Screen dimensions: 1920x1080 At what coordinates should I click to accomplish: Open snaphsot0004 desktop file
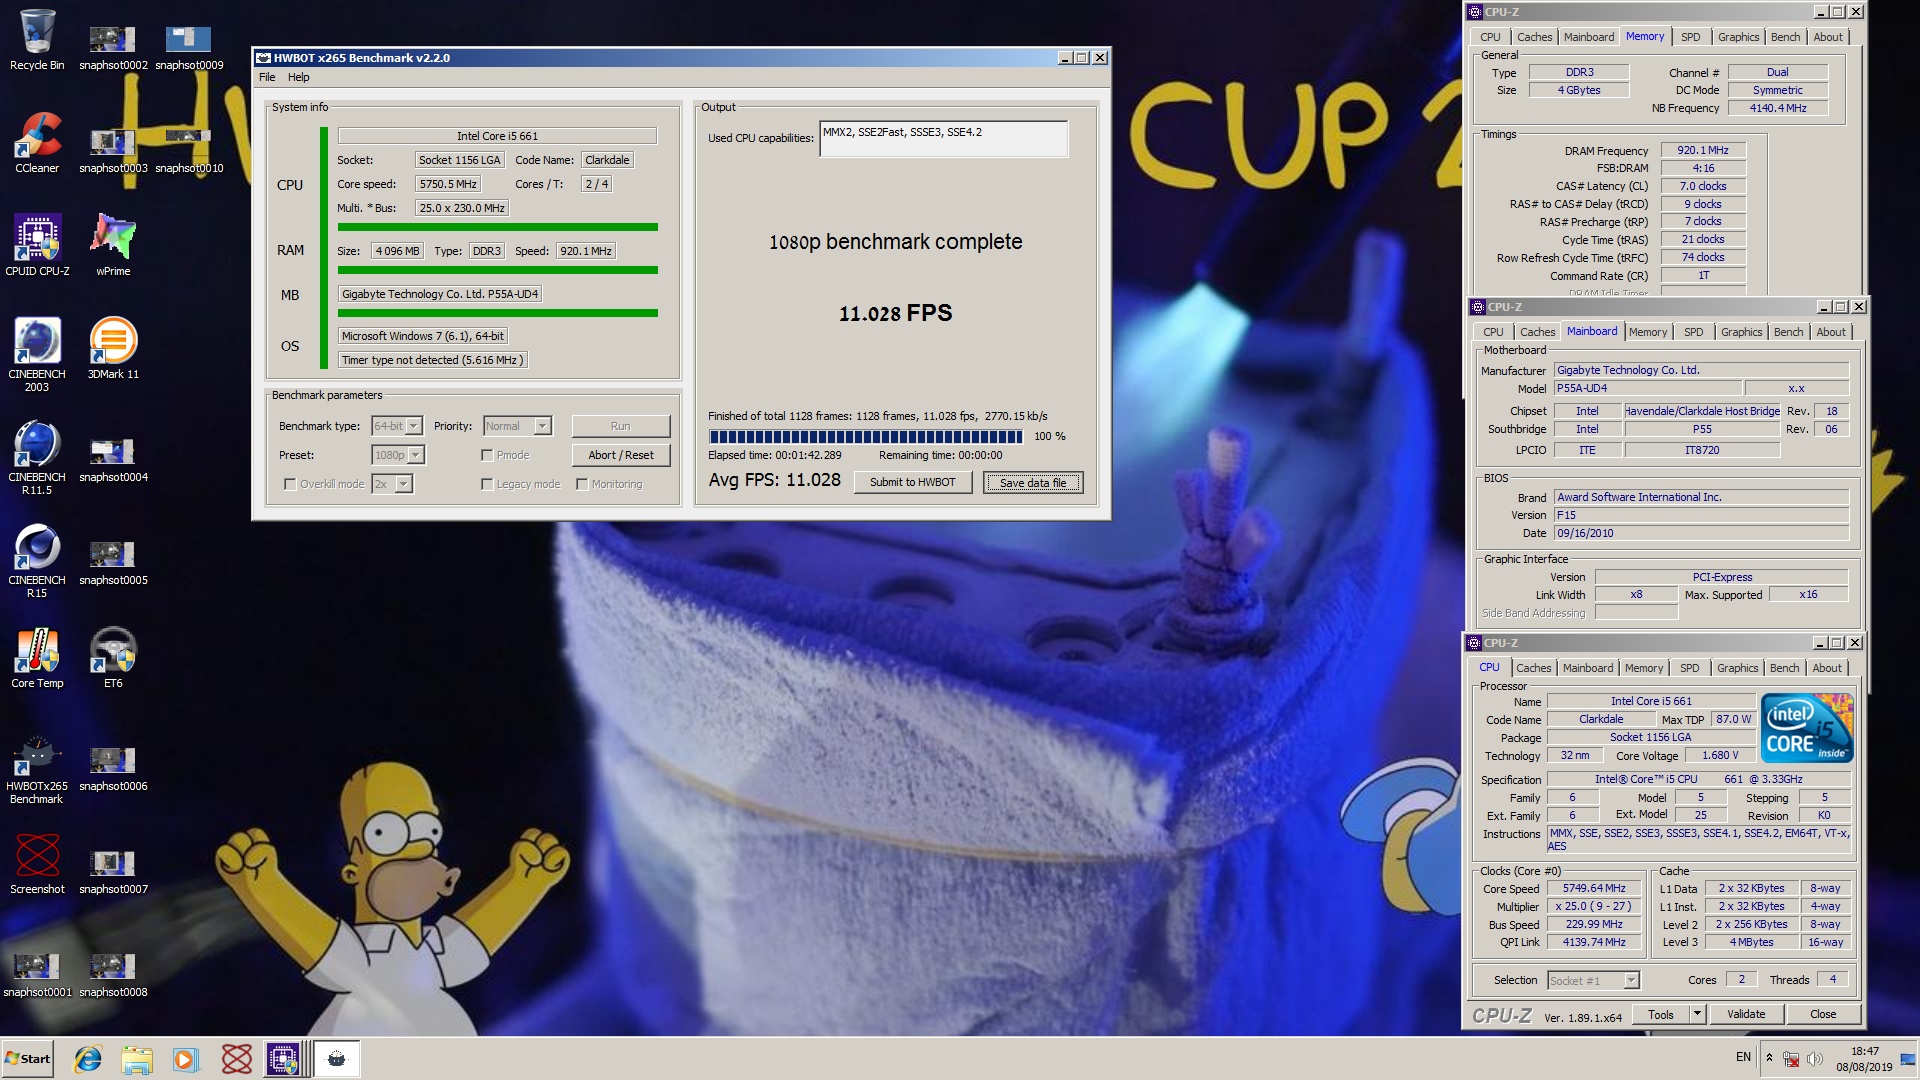(x=113, y=459)
